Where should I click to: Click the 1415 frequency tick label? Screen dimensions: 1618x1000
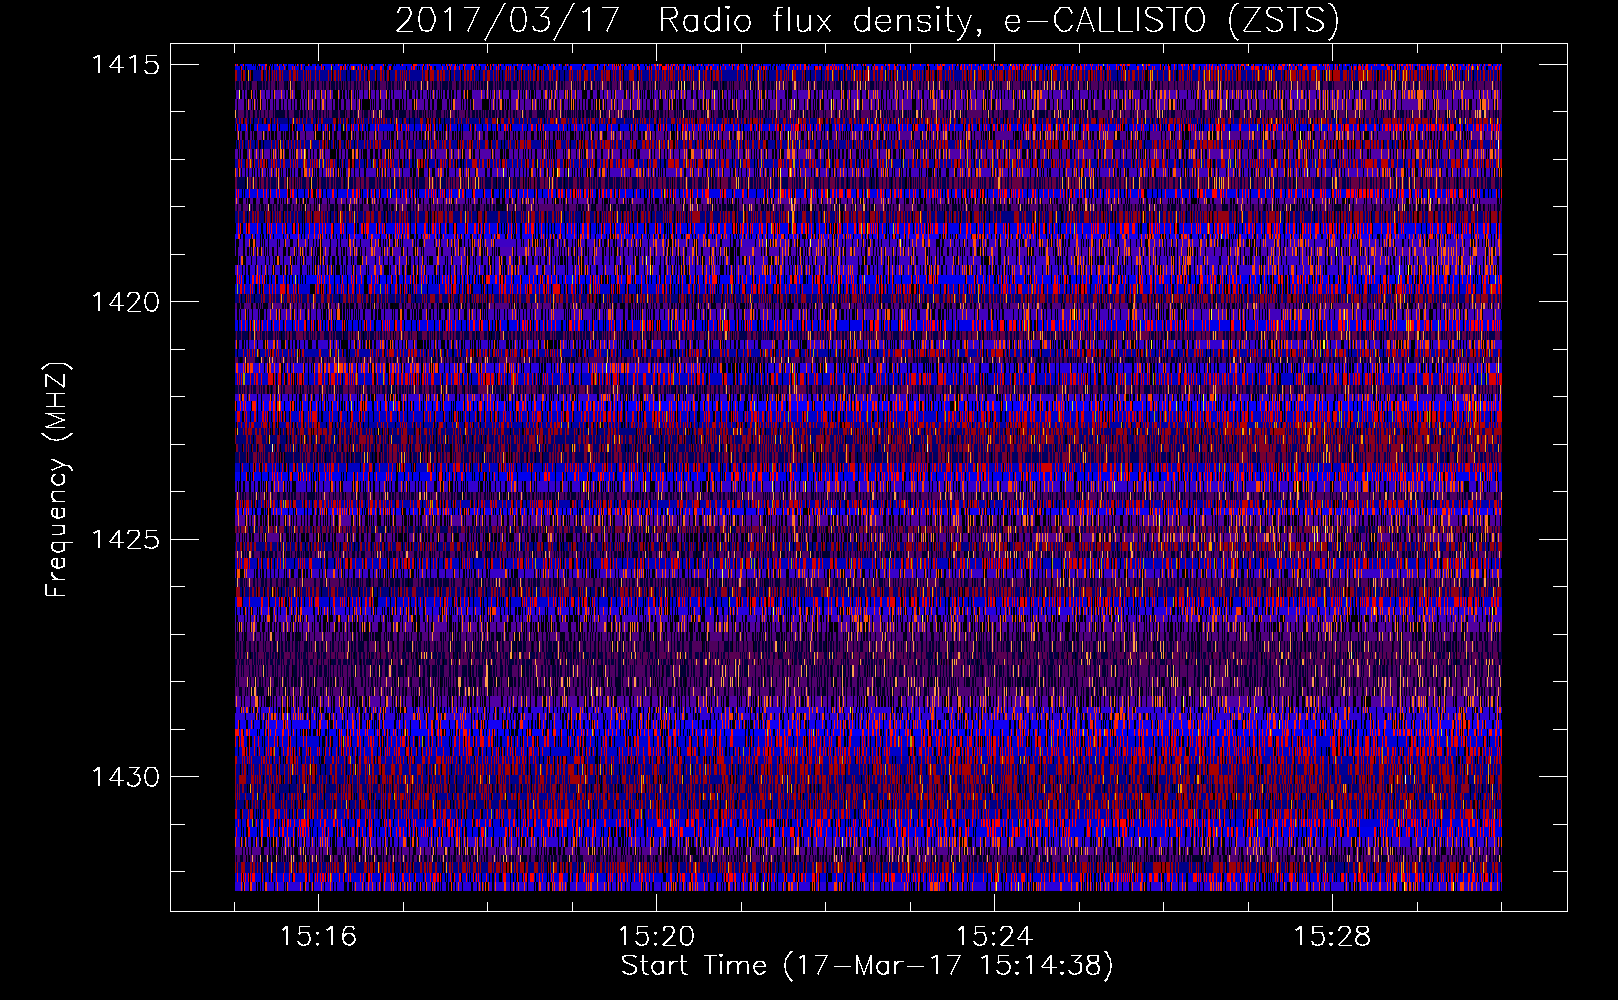(x=125, y=65)
